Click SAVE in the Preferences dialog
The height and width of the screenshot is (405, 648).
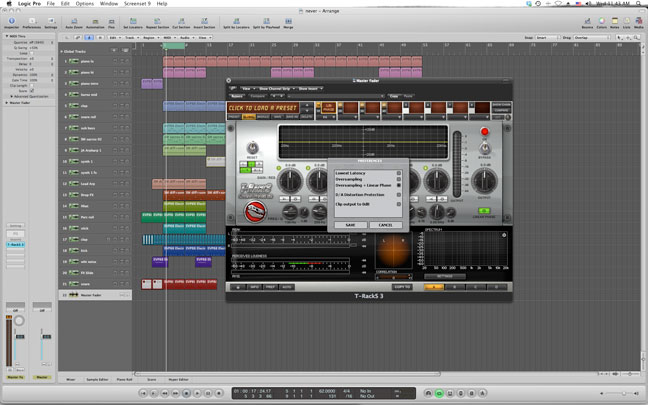point(350,225)
